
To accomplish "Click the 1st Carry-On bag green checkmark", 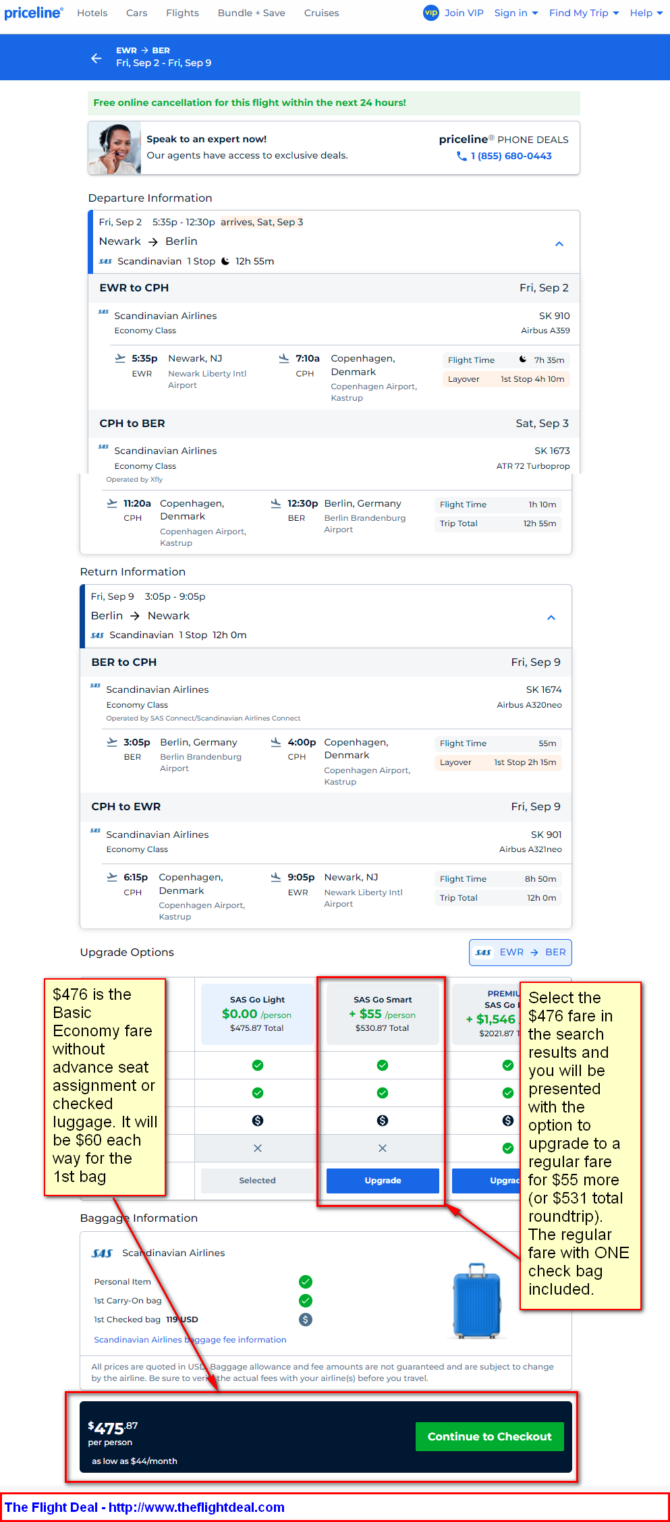I will [x=306, y=1300].
